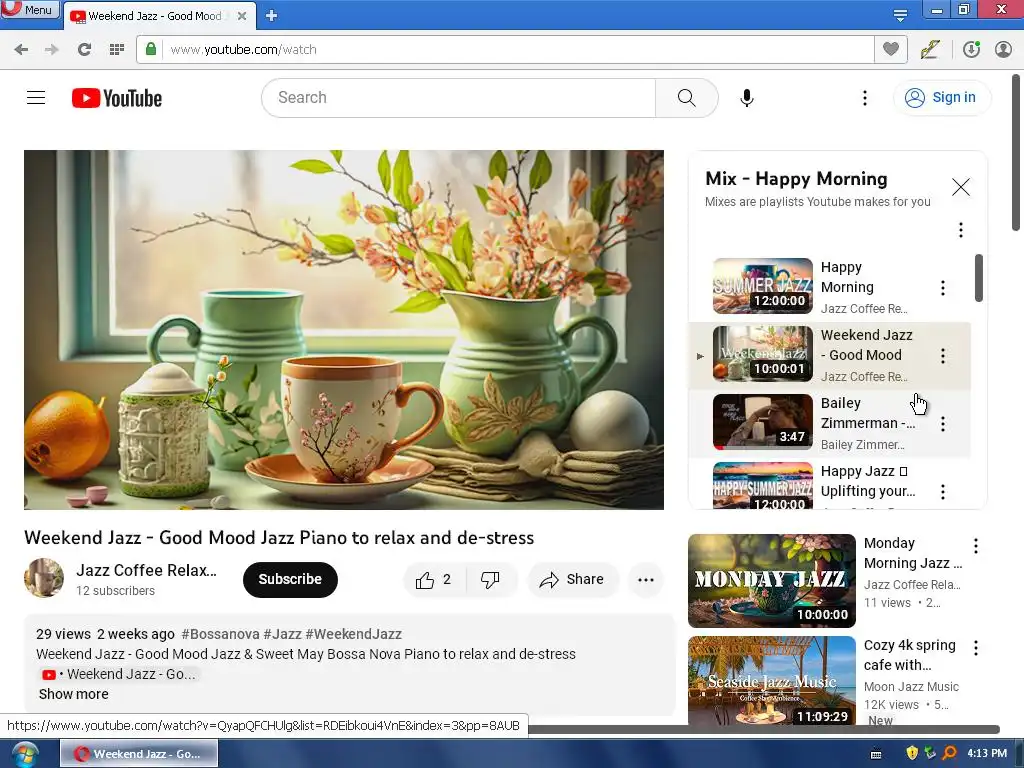Open the Speed Dial grid
The image size is (1024, 768).
coord(117,49)
